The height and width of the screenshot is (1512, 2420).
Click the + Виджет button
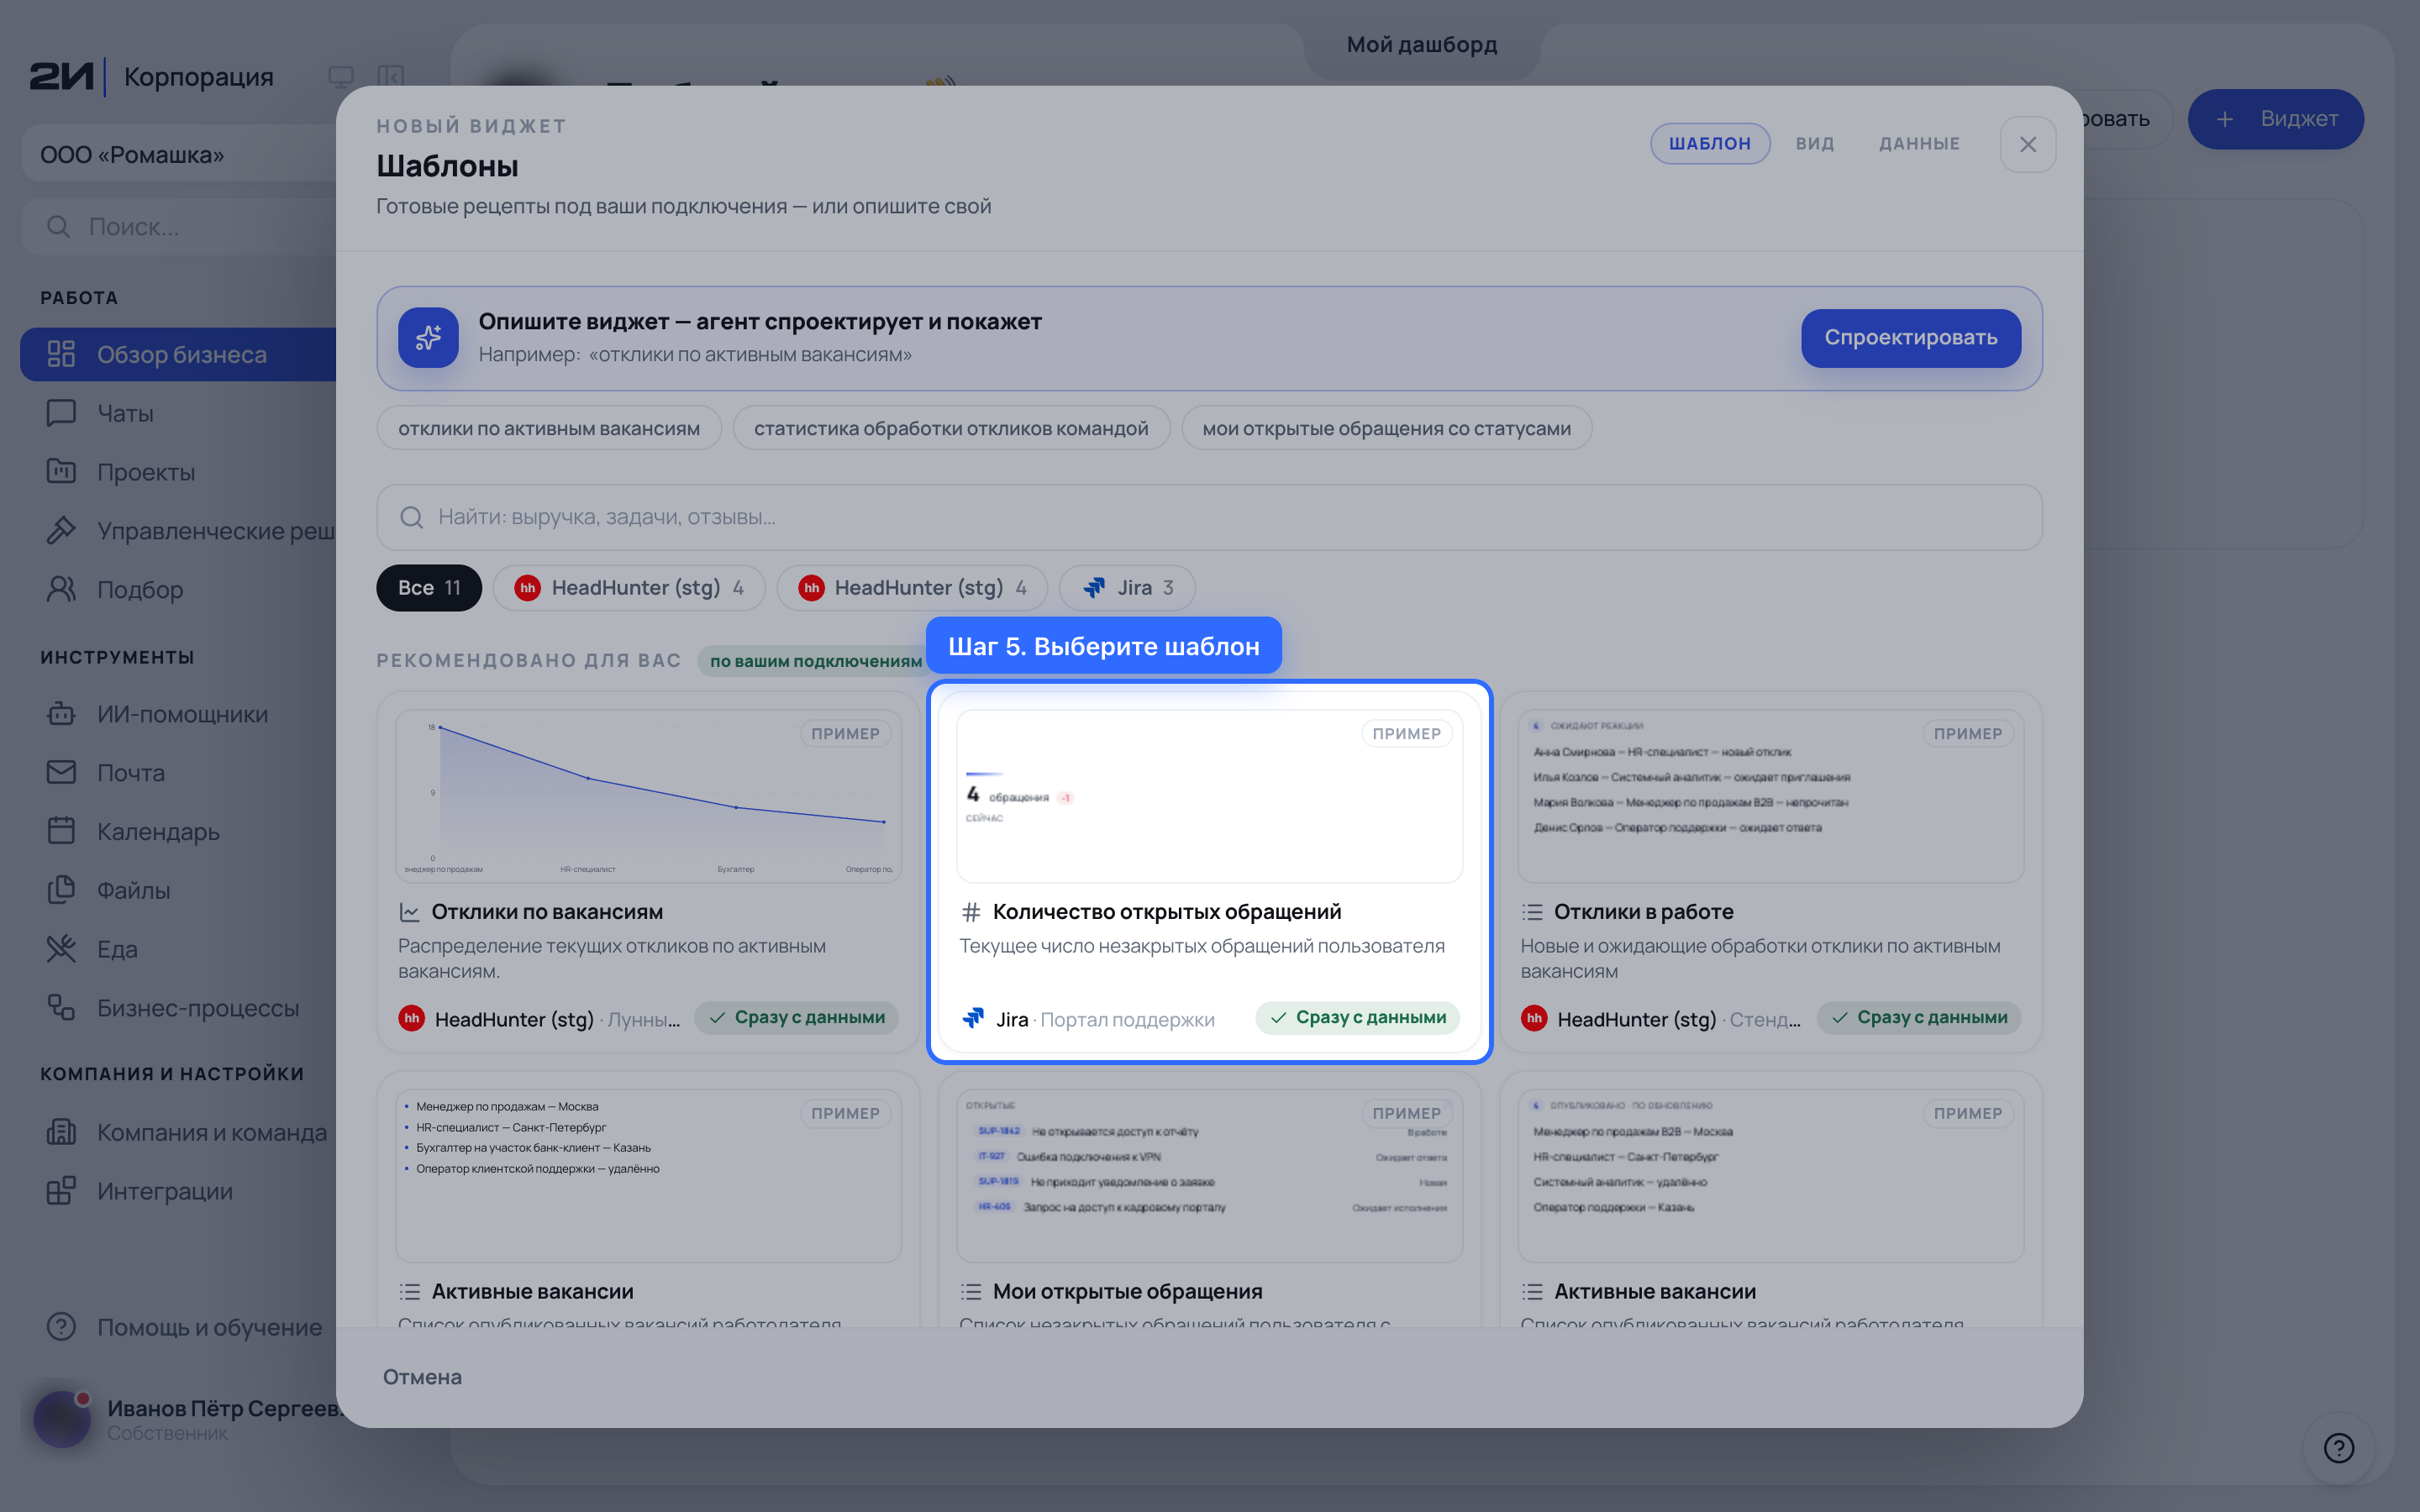point(2275,119)
